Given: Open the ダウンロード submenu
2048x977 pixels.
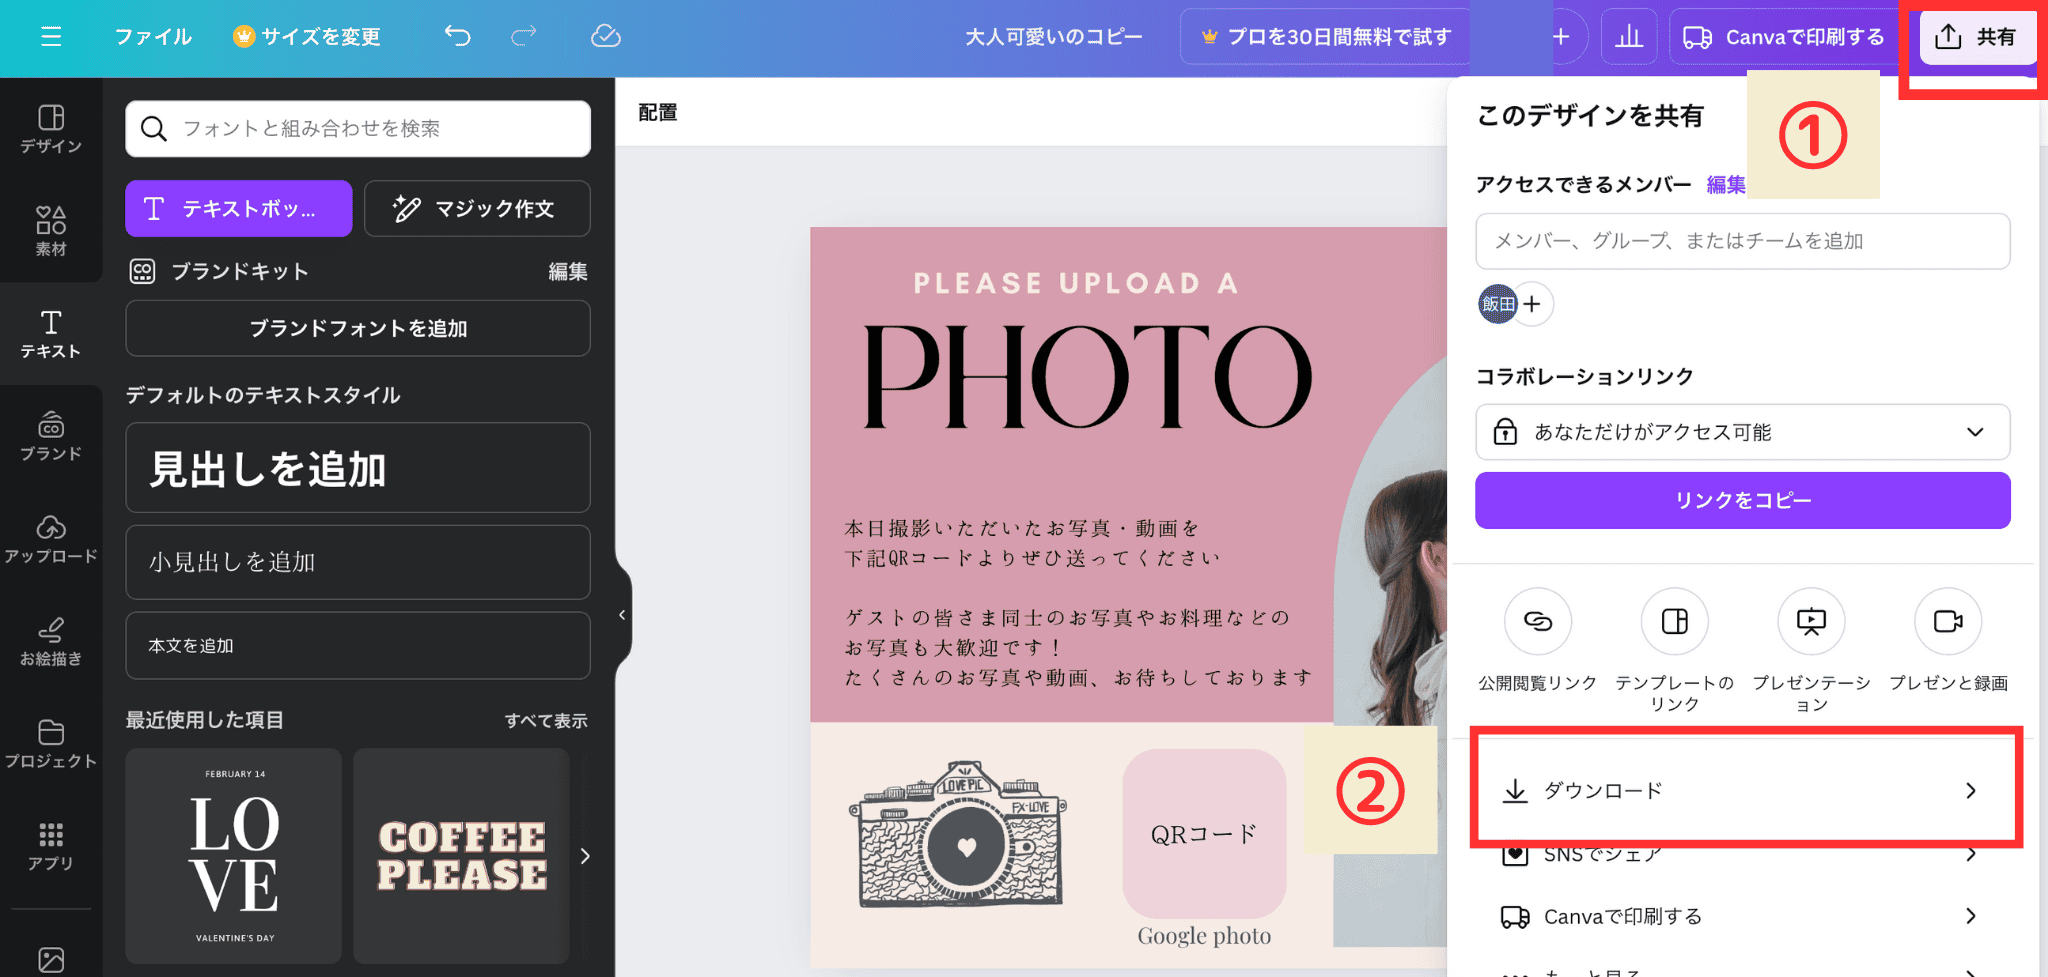Looking at the screenshot, I should coord(1742,790).
